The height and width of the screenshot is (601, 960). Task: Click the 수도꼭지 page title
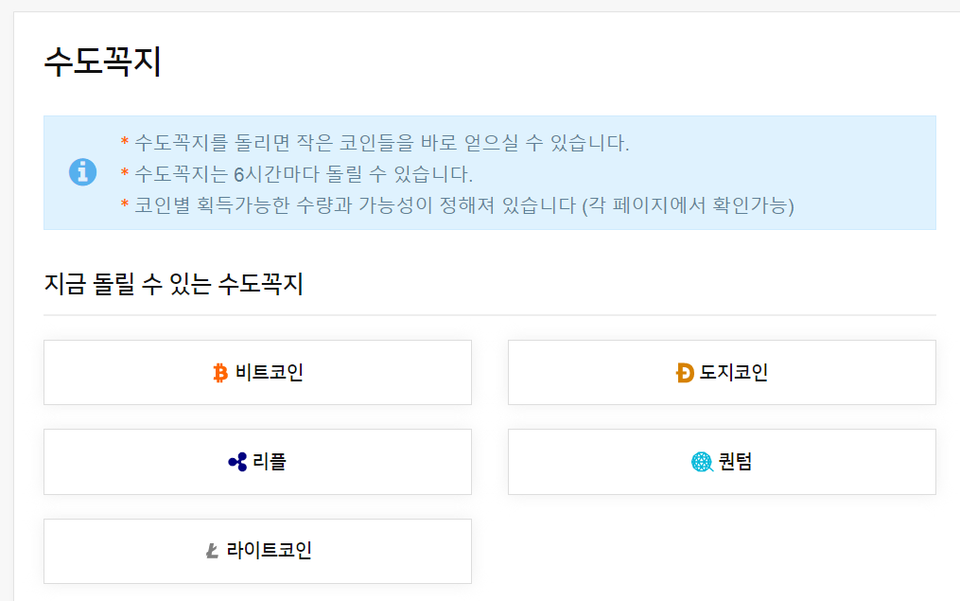click(102, 62)
